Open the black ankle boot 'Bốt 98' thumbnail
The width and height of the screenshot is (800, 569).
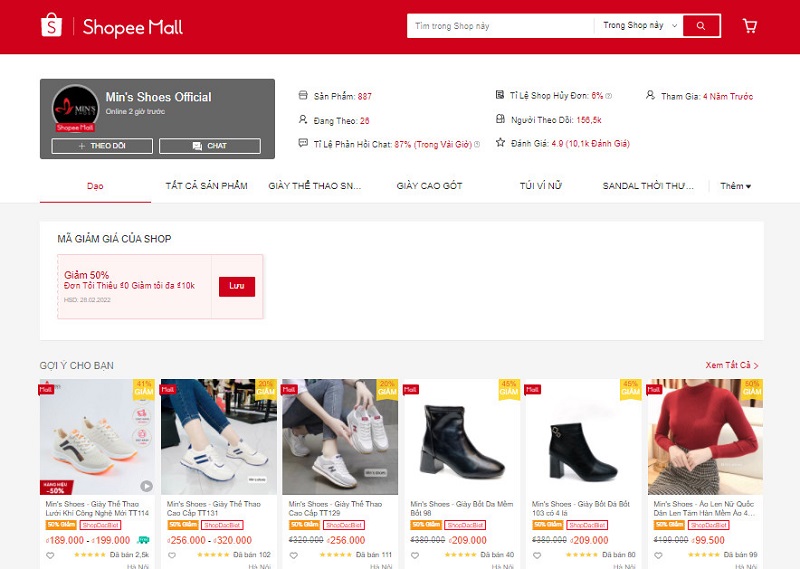460,437
